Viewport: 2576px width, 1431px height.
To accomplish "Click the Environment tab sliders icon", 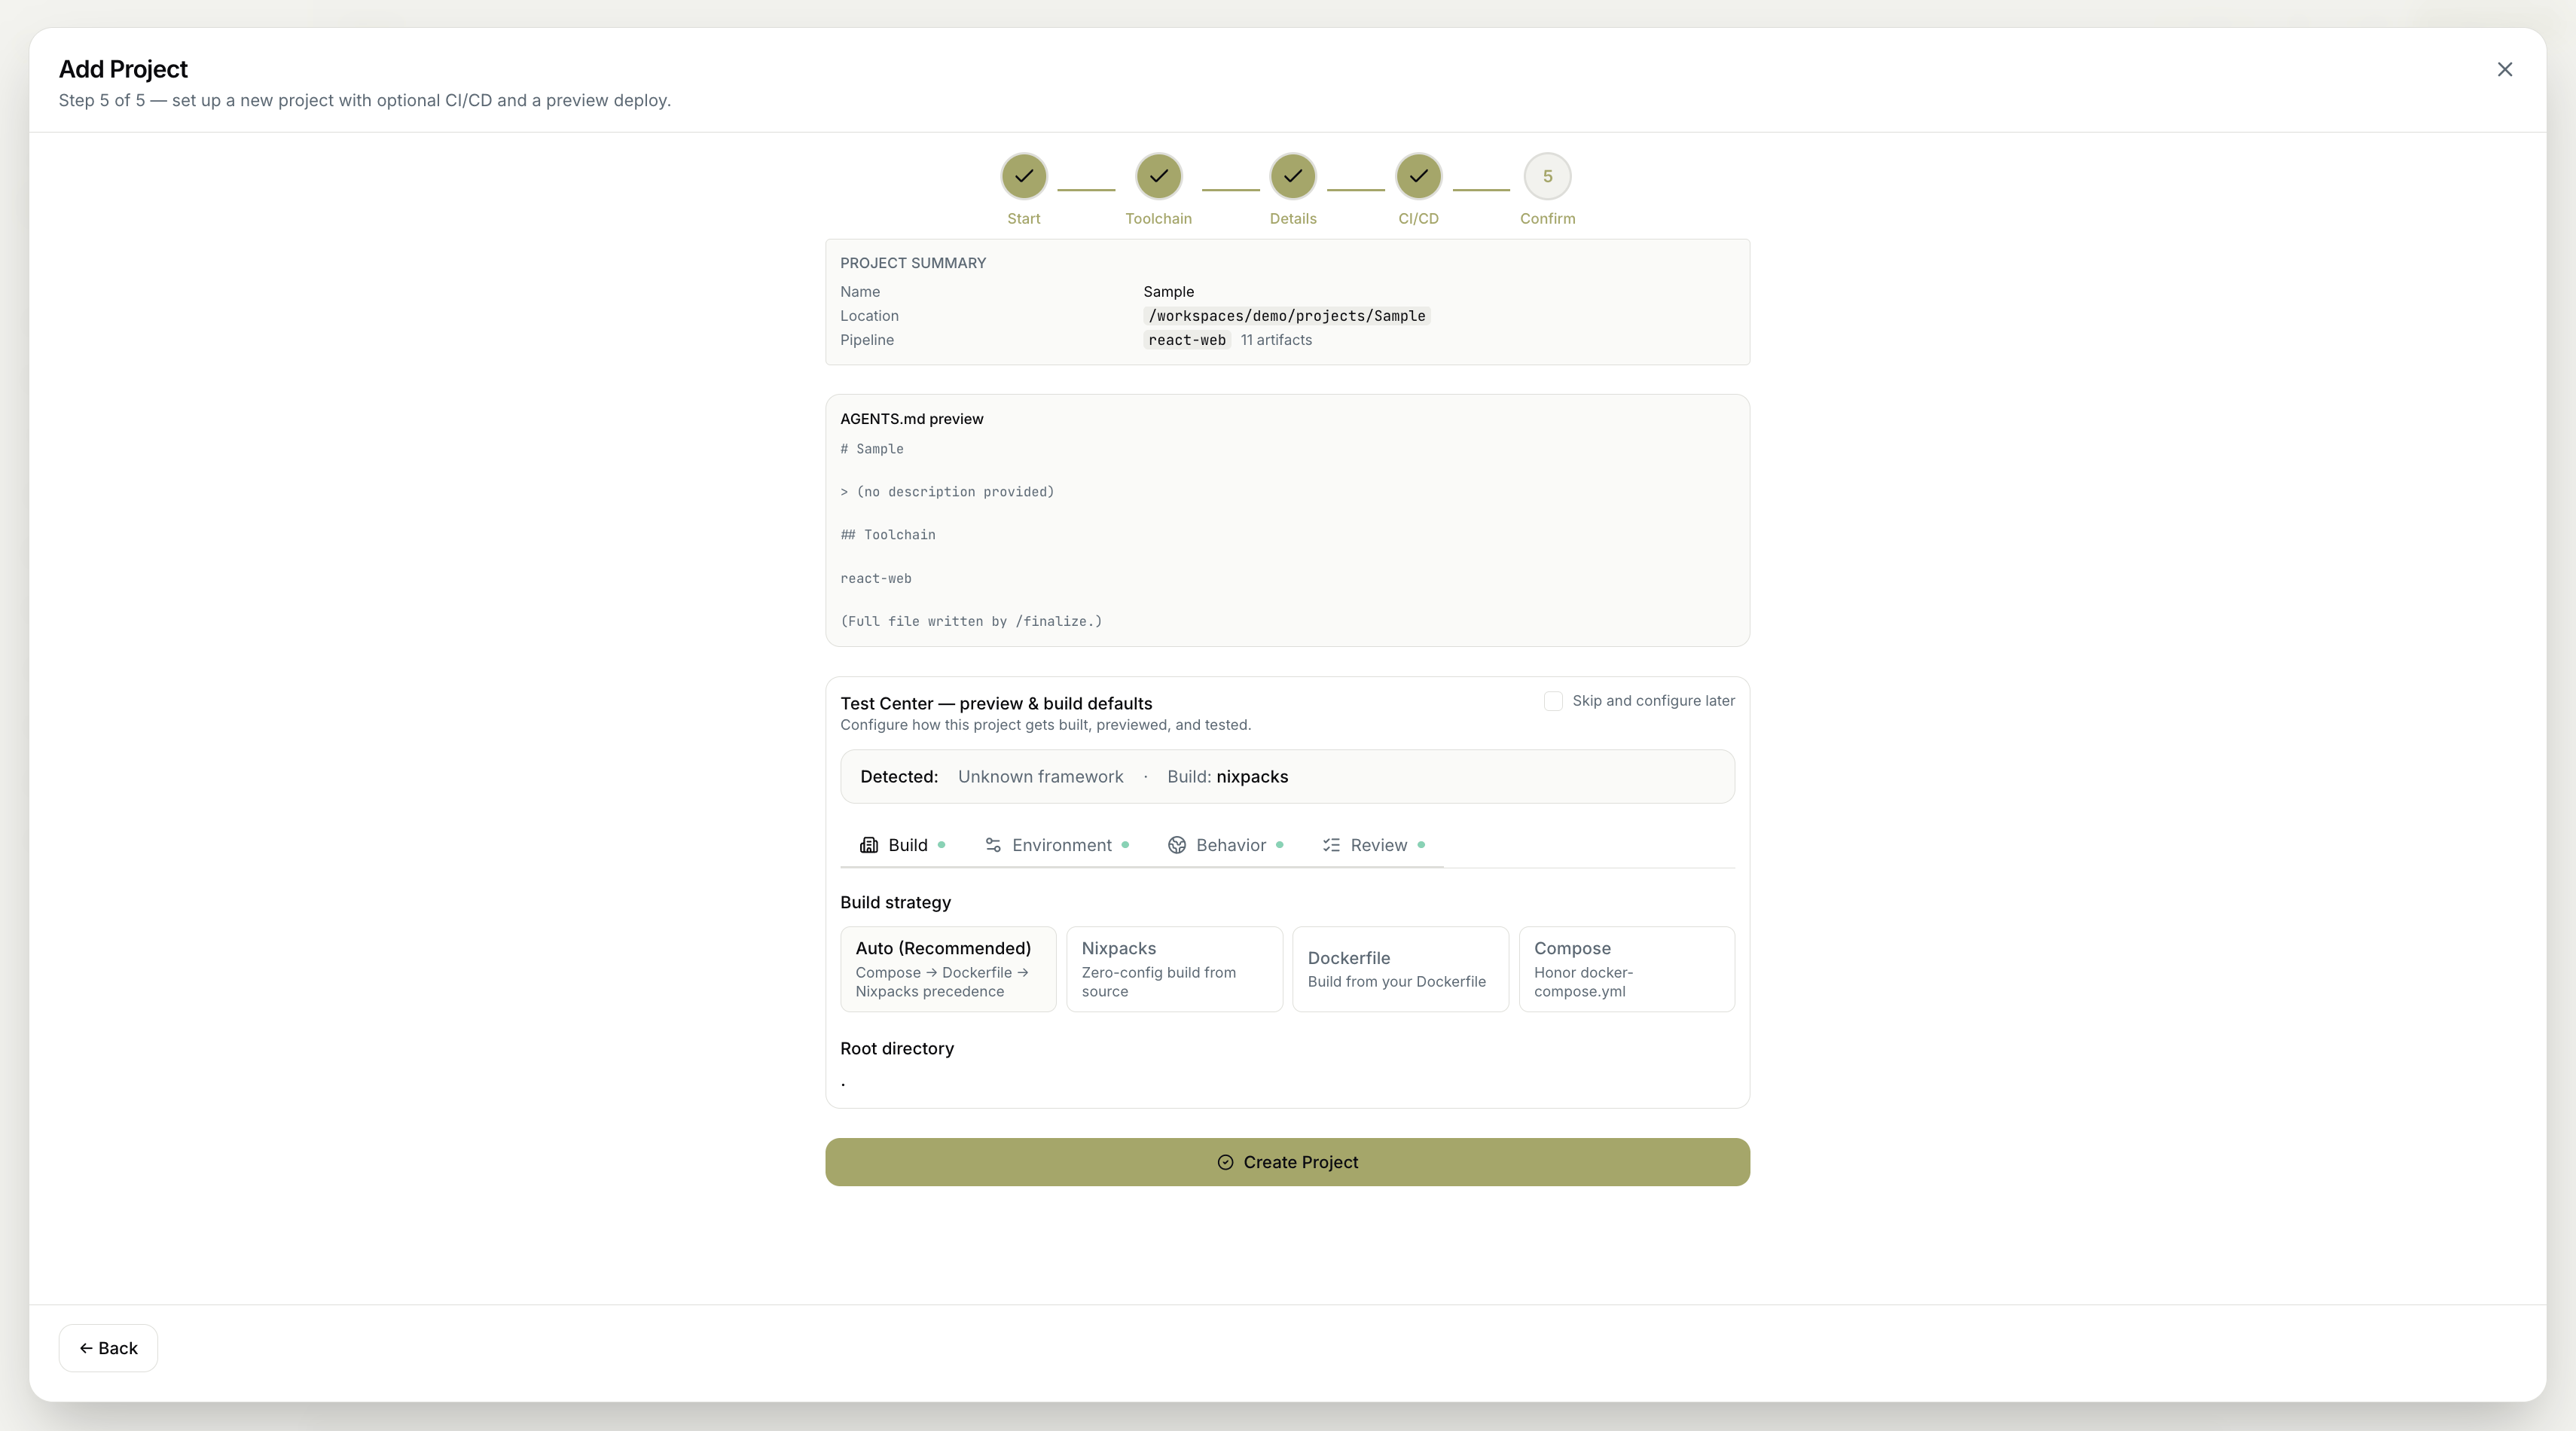I will (993, 845).
